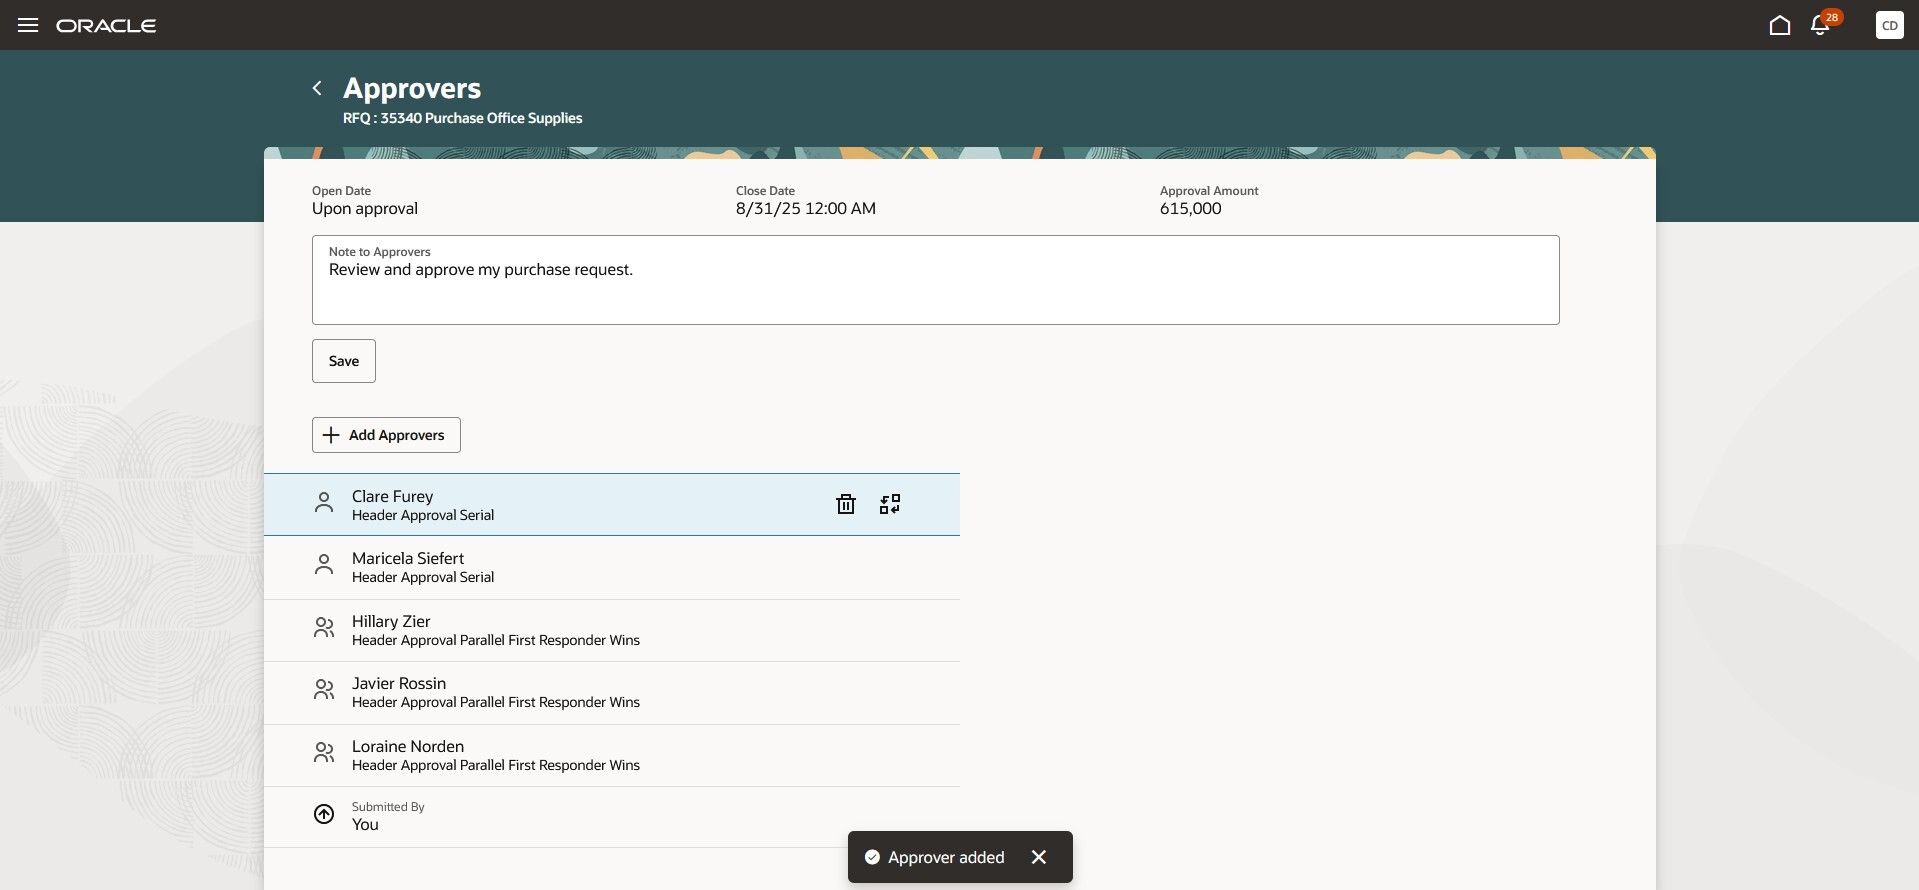This screenshot has height=890, width=1919.
Task: Click the person icon beside Clare Furey
Action: (324, 503)
